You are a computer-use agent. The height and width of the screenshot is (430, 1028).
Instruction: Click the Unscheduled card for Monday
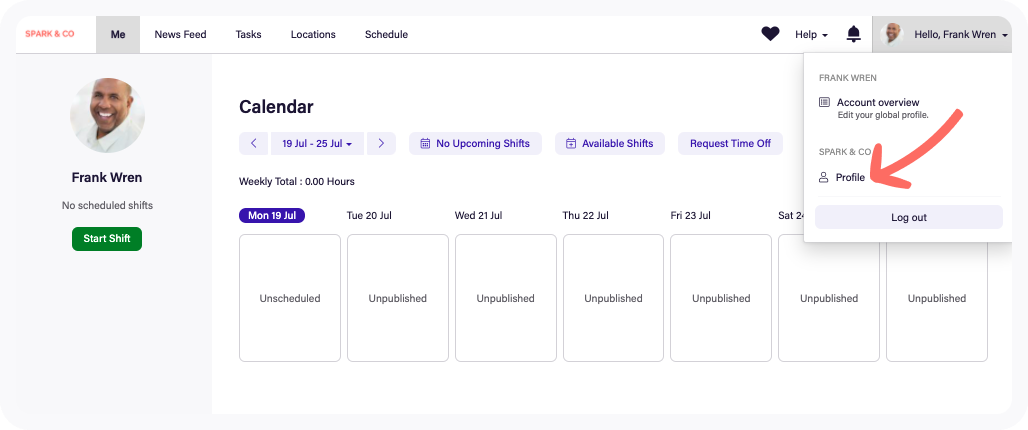tap(290, 298)
